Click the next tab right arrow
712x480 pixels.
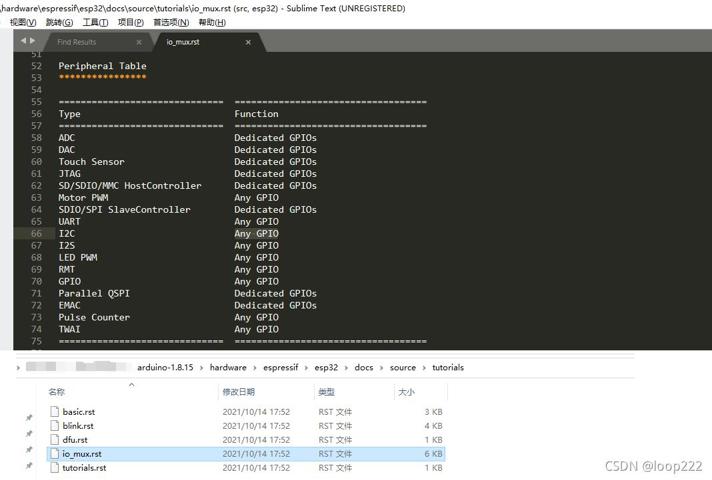pos(32,41)
